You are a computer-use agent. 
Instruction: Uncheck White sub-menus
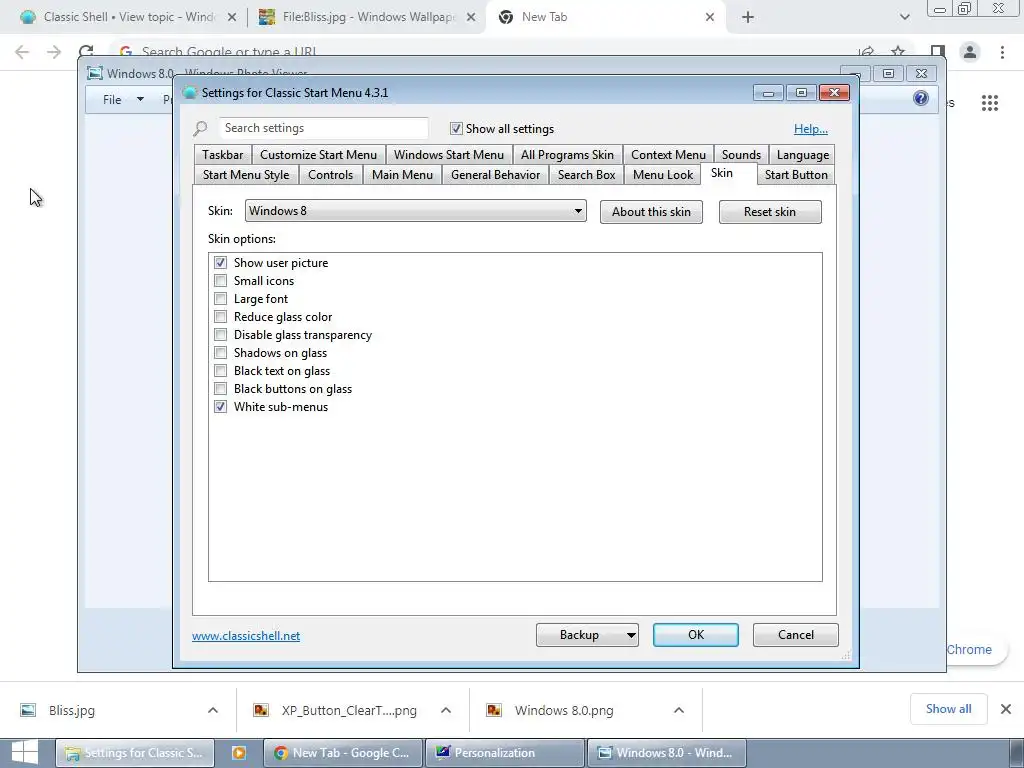pyautogui.click(x=221, y=407)
